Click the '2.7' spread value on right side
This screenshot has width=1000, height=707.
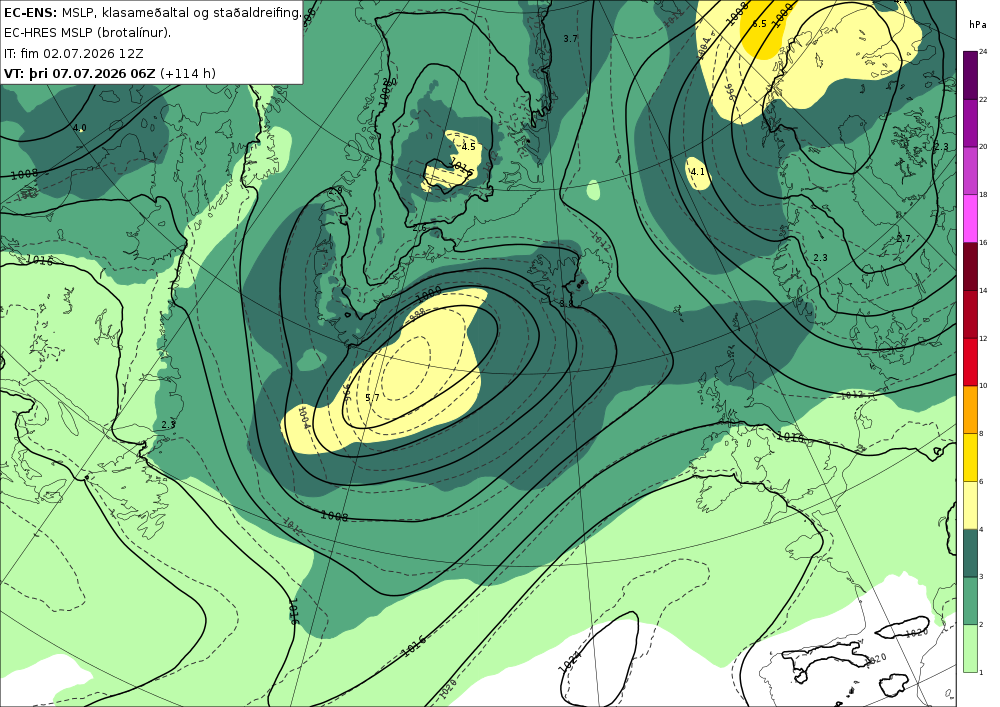[903, 238]
